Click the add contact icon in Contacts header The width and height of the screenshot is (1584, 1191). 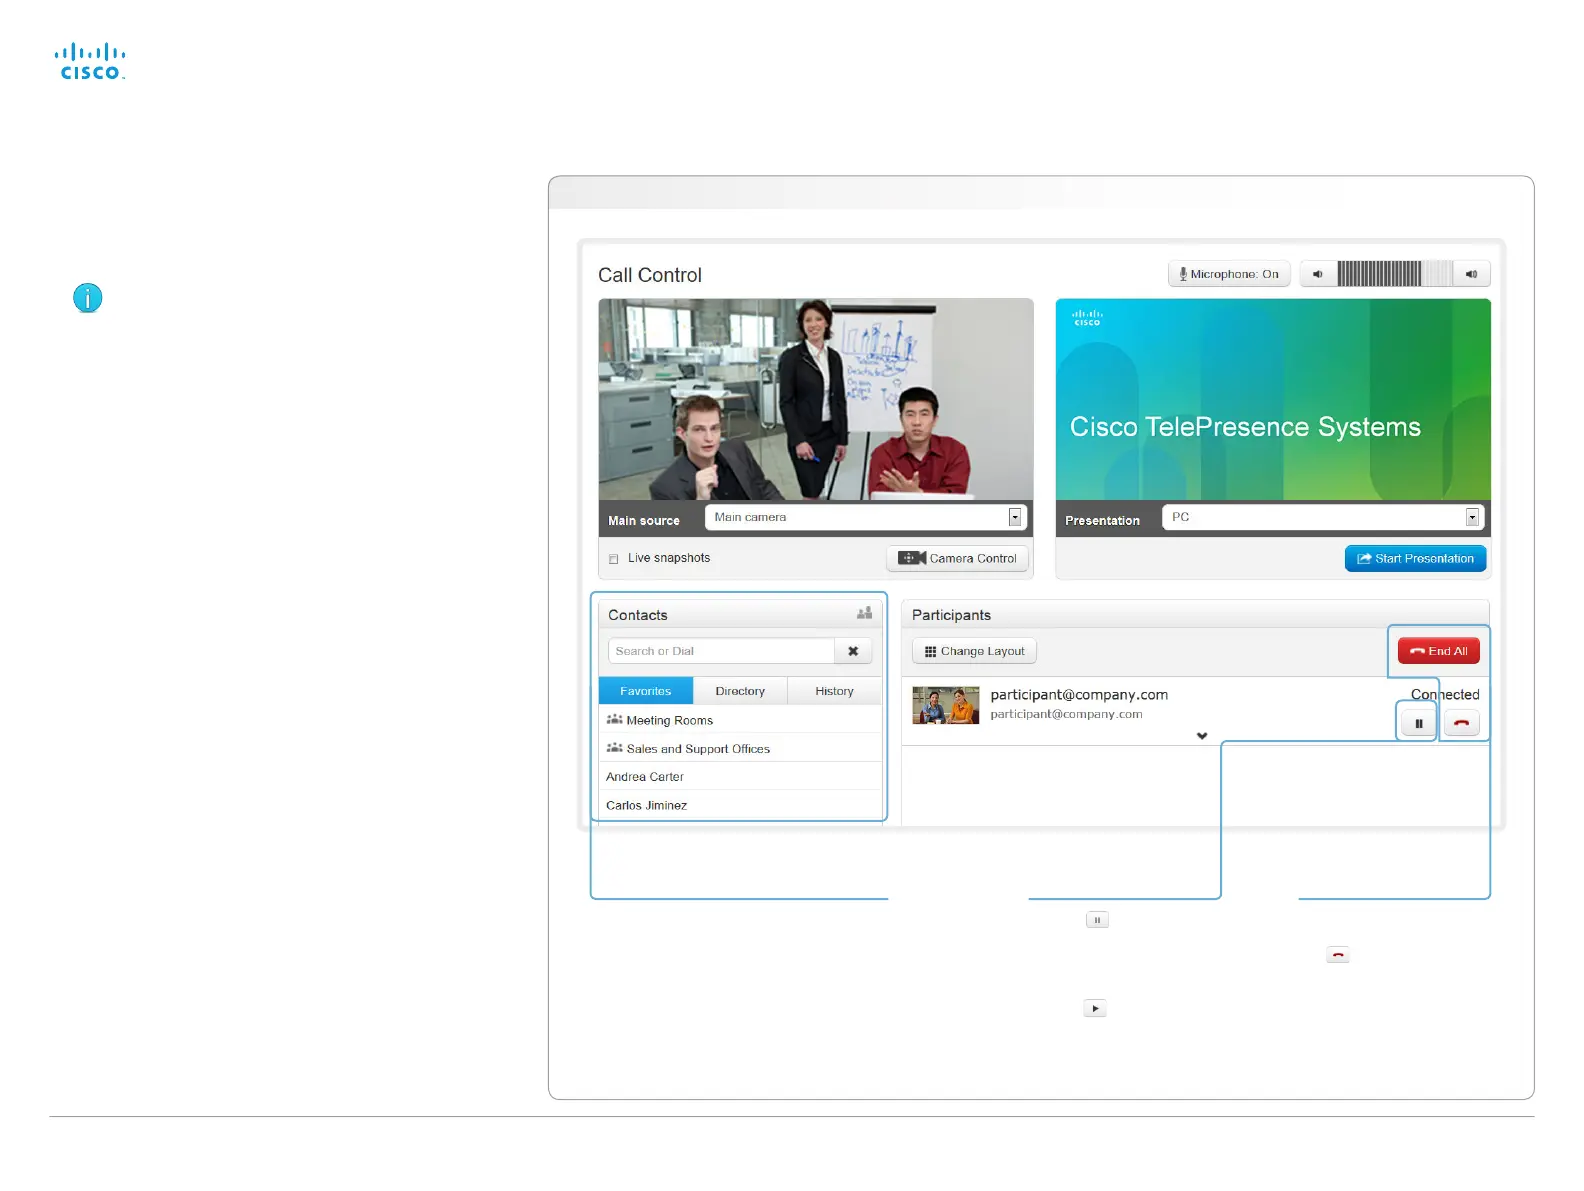(864, 613)
